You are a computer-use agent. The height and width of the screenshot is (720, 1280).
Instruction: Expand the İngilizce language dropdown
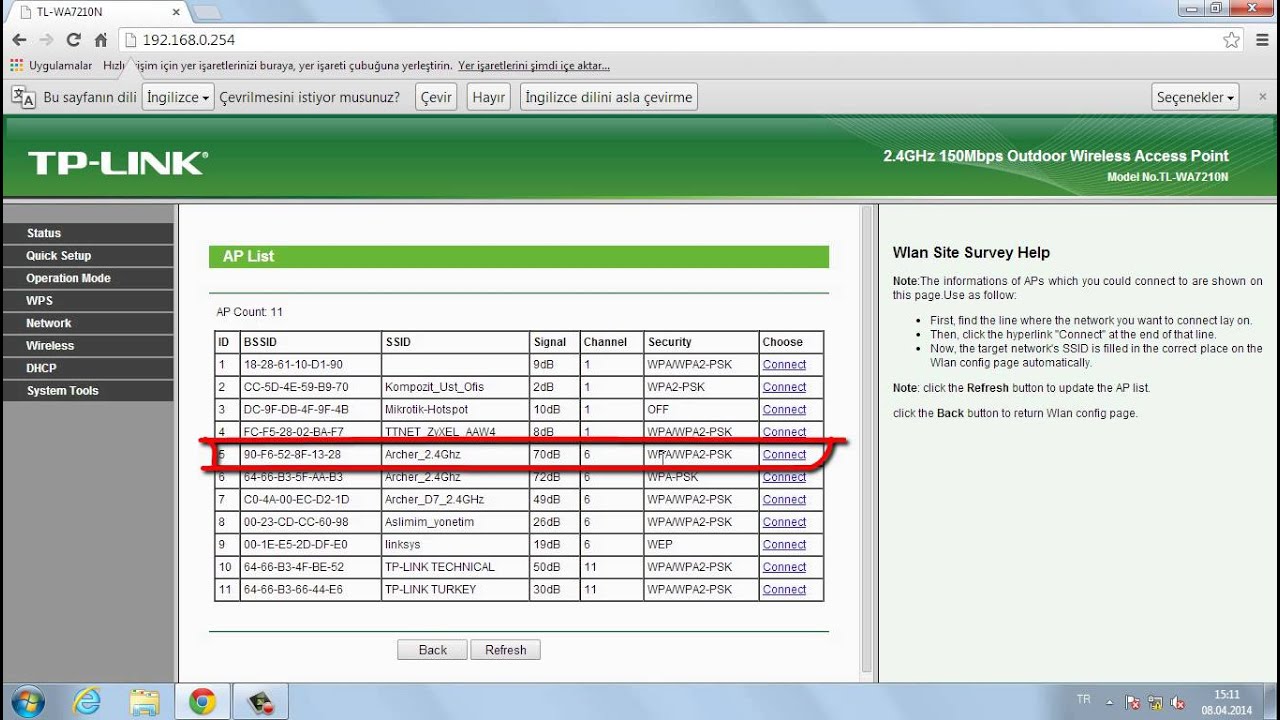(x=179, y=97)
